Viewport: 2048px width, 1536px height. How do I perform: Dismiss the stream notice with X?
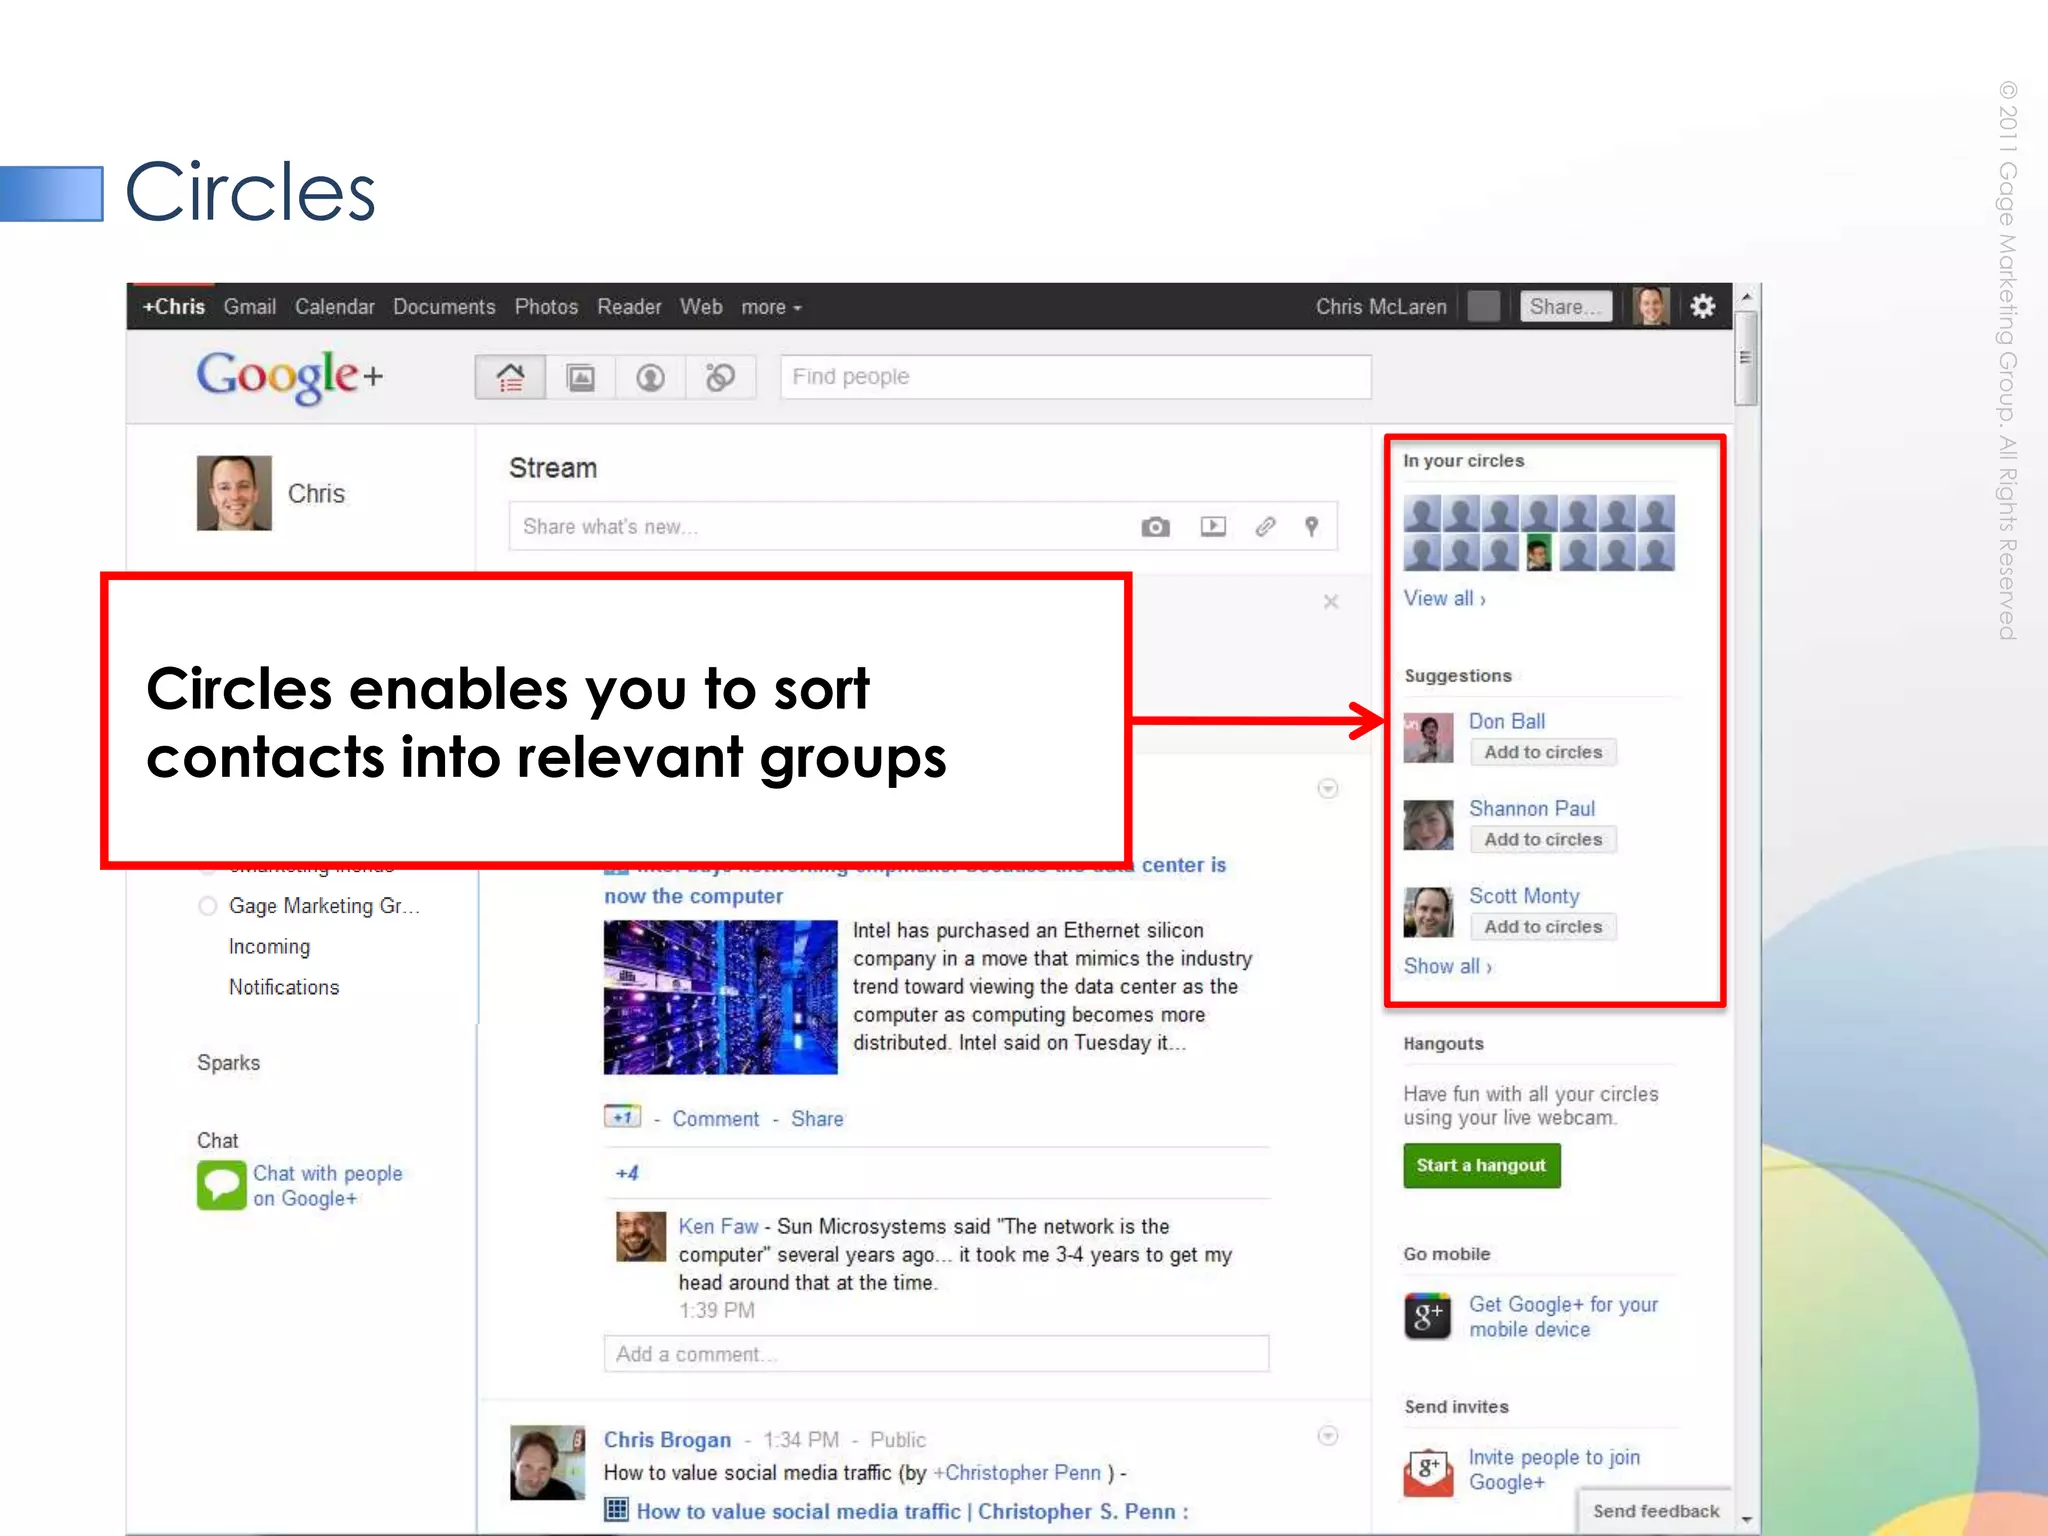tap(1331, 601)
